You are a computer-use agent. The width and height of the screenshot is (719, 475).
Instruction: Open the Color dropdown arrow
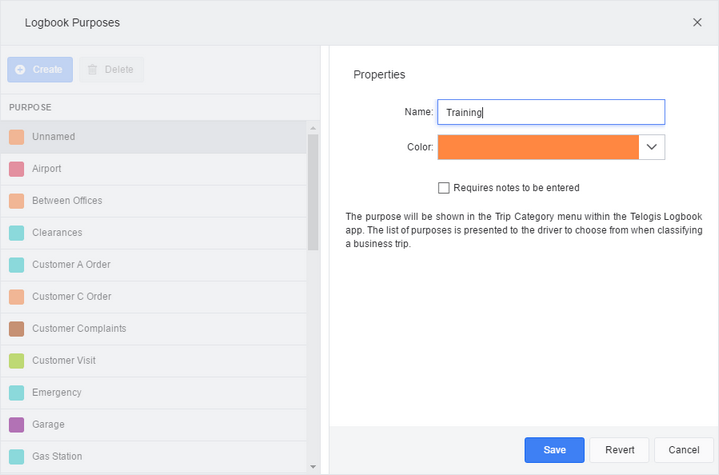652,147
